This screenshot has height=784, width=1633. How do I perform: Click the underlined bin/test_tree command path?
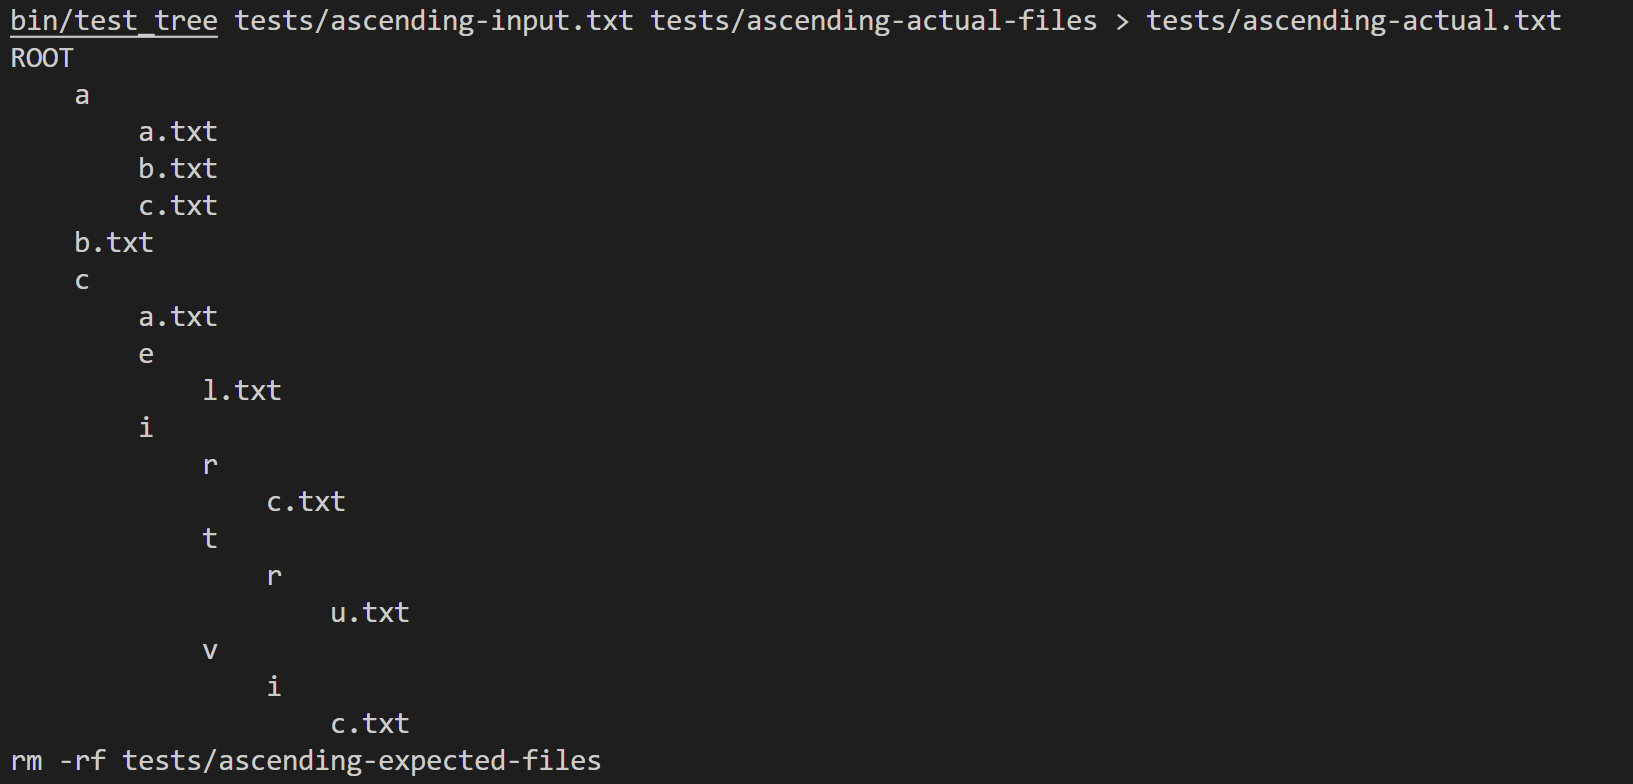click(x=113, y=21)
